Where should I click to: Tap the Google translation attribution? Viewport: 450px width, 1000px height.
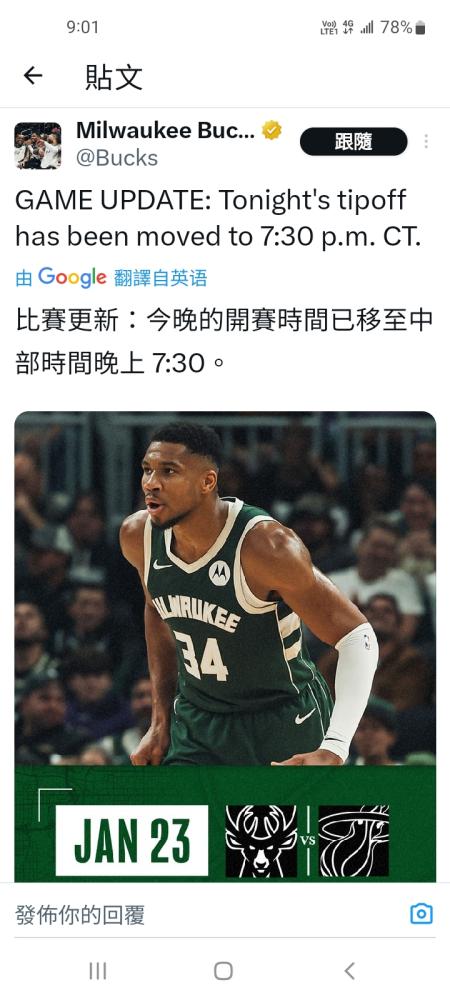(x=72, y=277)
